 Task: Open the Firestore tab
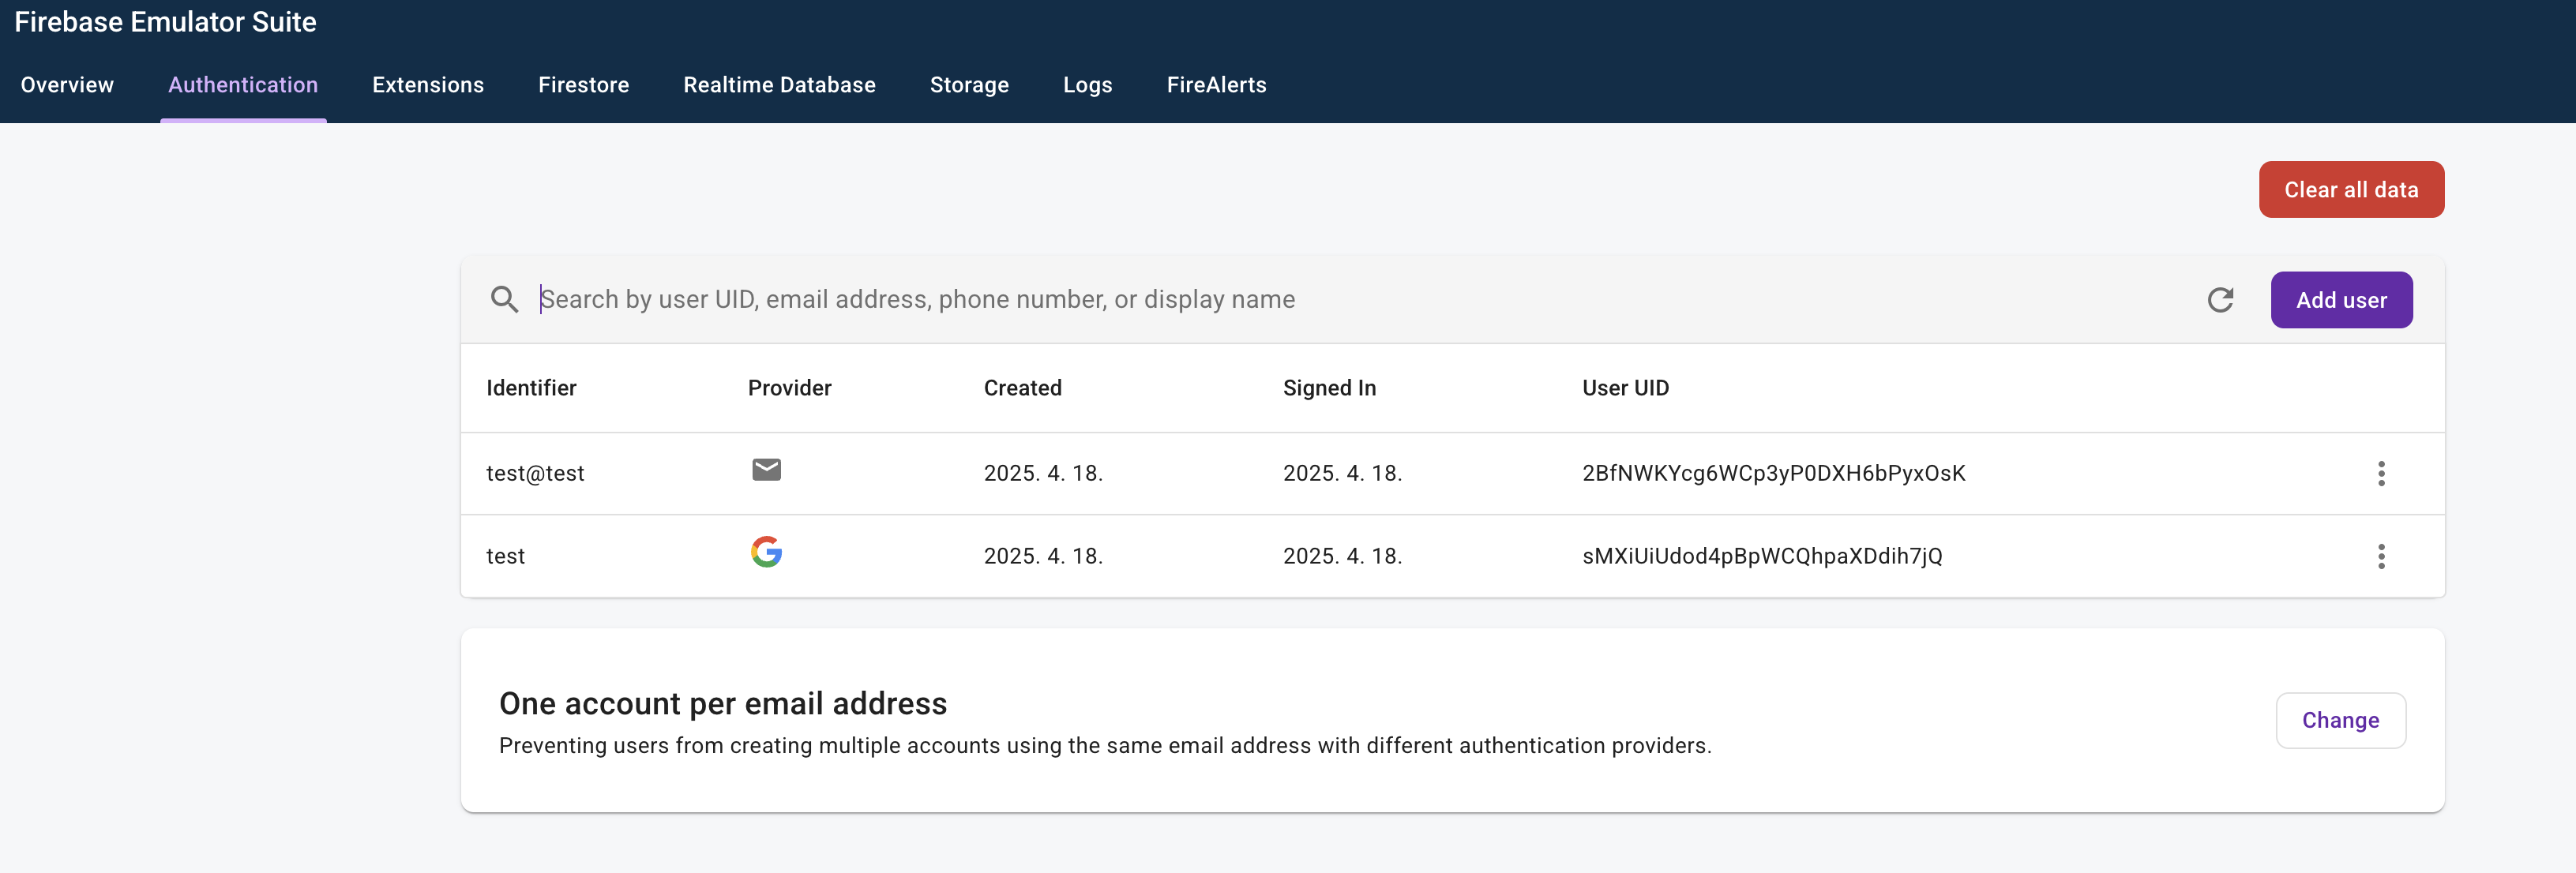coord(583,85)
